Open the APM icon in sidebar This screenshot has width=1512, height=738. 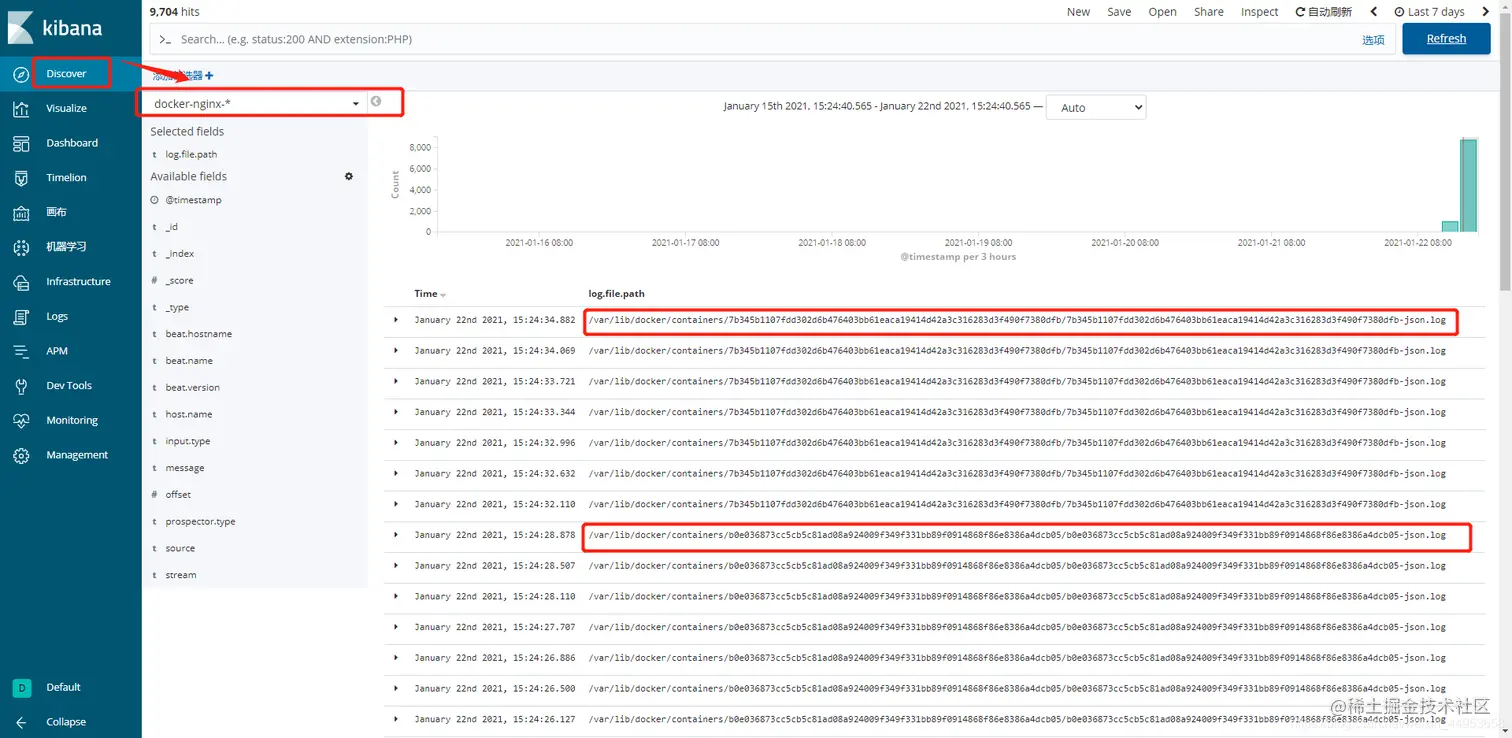21,351
